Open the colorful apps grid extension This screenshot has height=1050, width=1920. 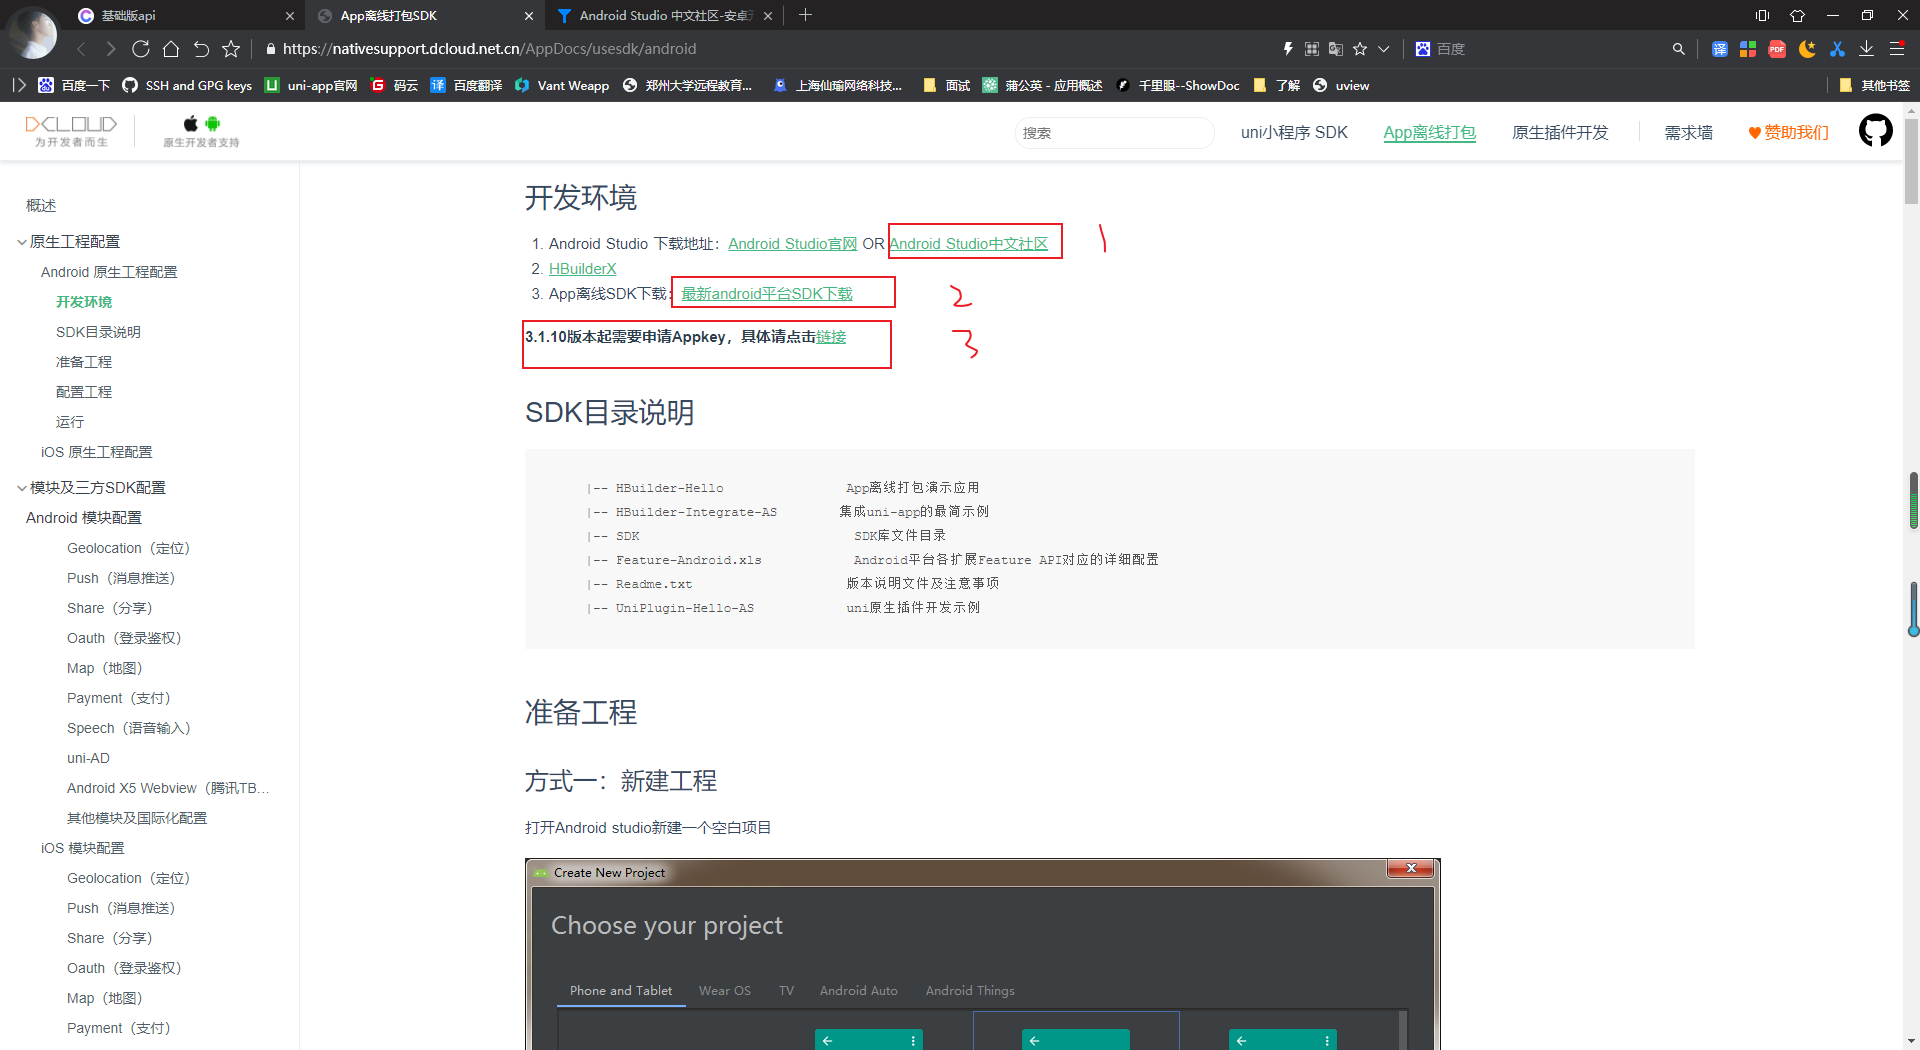click(1748, 49)
